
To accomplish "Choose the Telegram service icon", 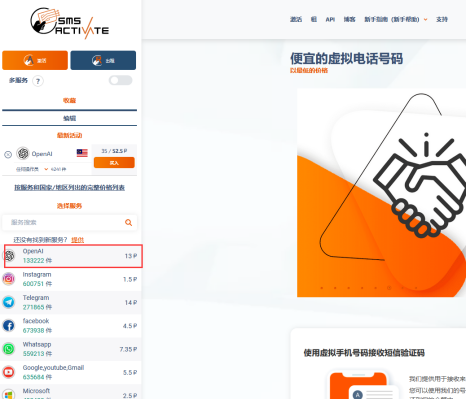I will (x=9, y=302).
